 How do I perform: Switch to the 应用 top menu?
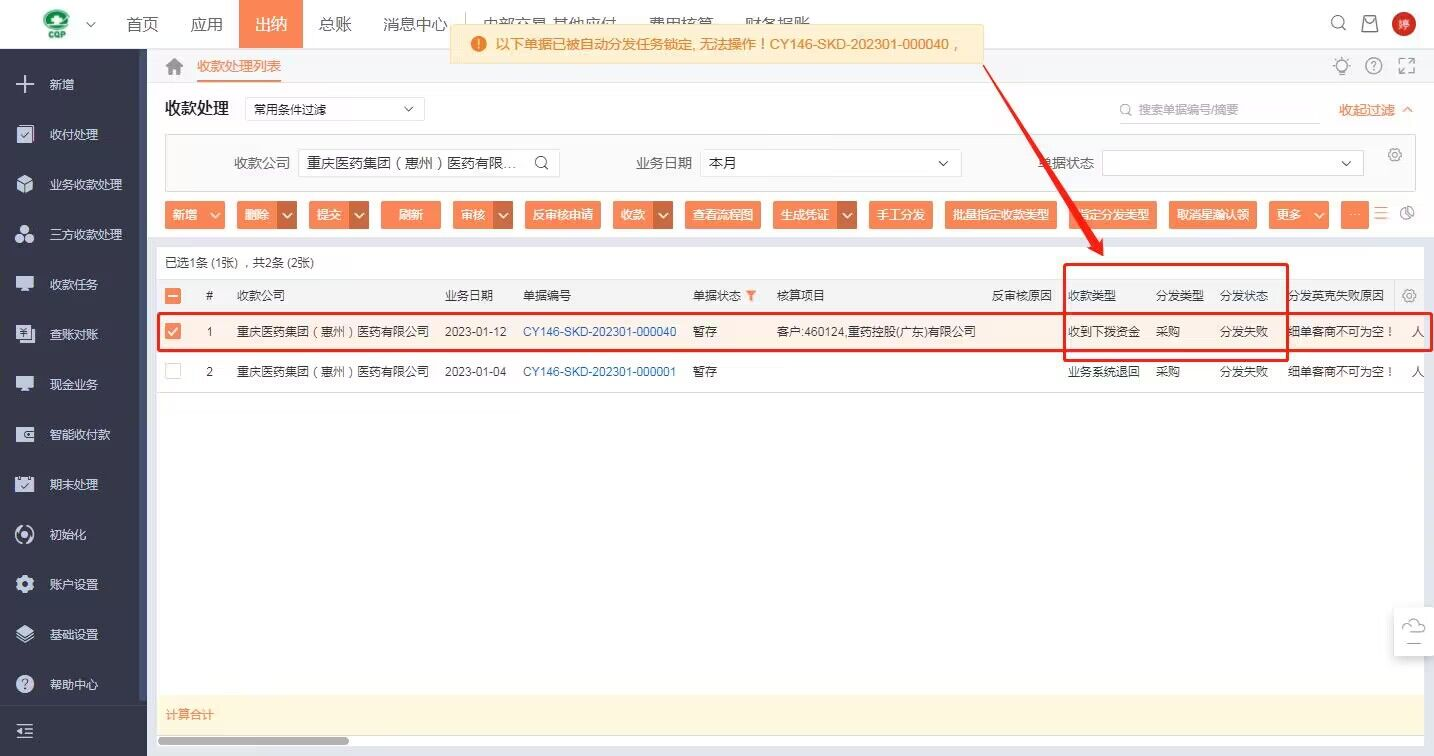(207, 24)
